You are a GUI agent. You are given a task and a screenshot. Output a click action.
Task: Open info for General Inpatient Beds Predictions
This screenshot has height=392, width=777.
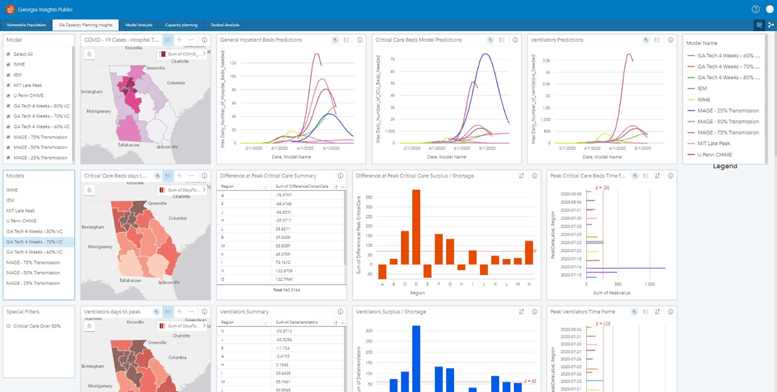click(360, 40)
